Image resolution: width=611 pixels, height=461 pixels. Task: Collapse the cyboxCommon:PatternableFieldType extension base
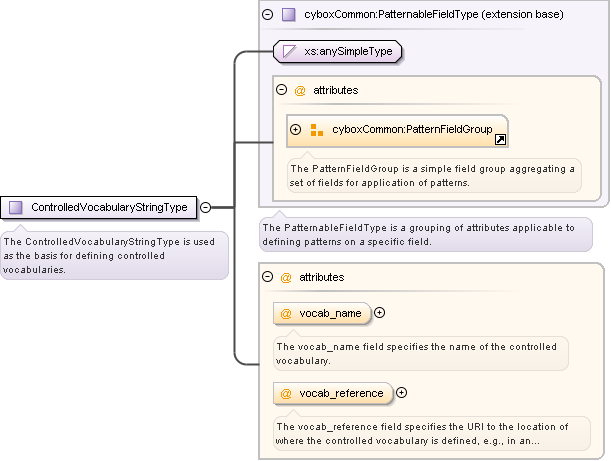coord(267,15)
